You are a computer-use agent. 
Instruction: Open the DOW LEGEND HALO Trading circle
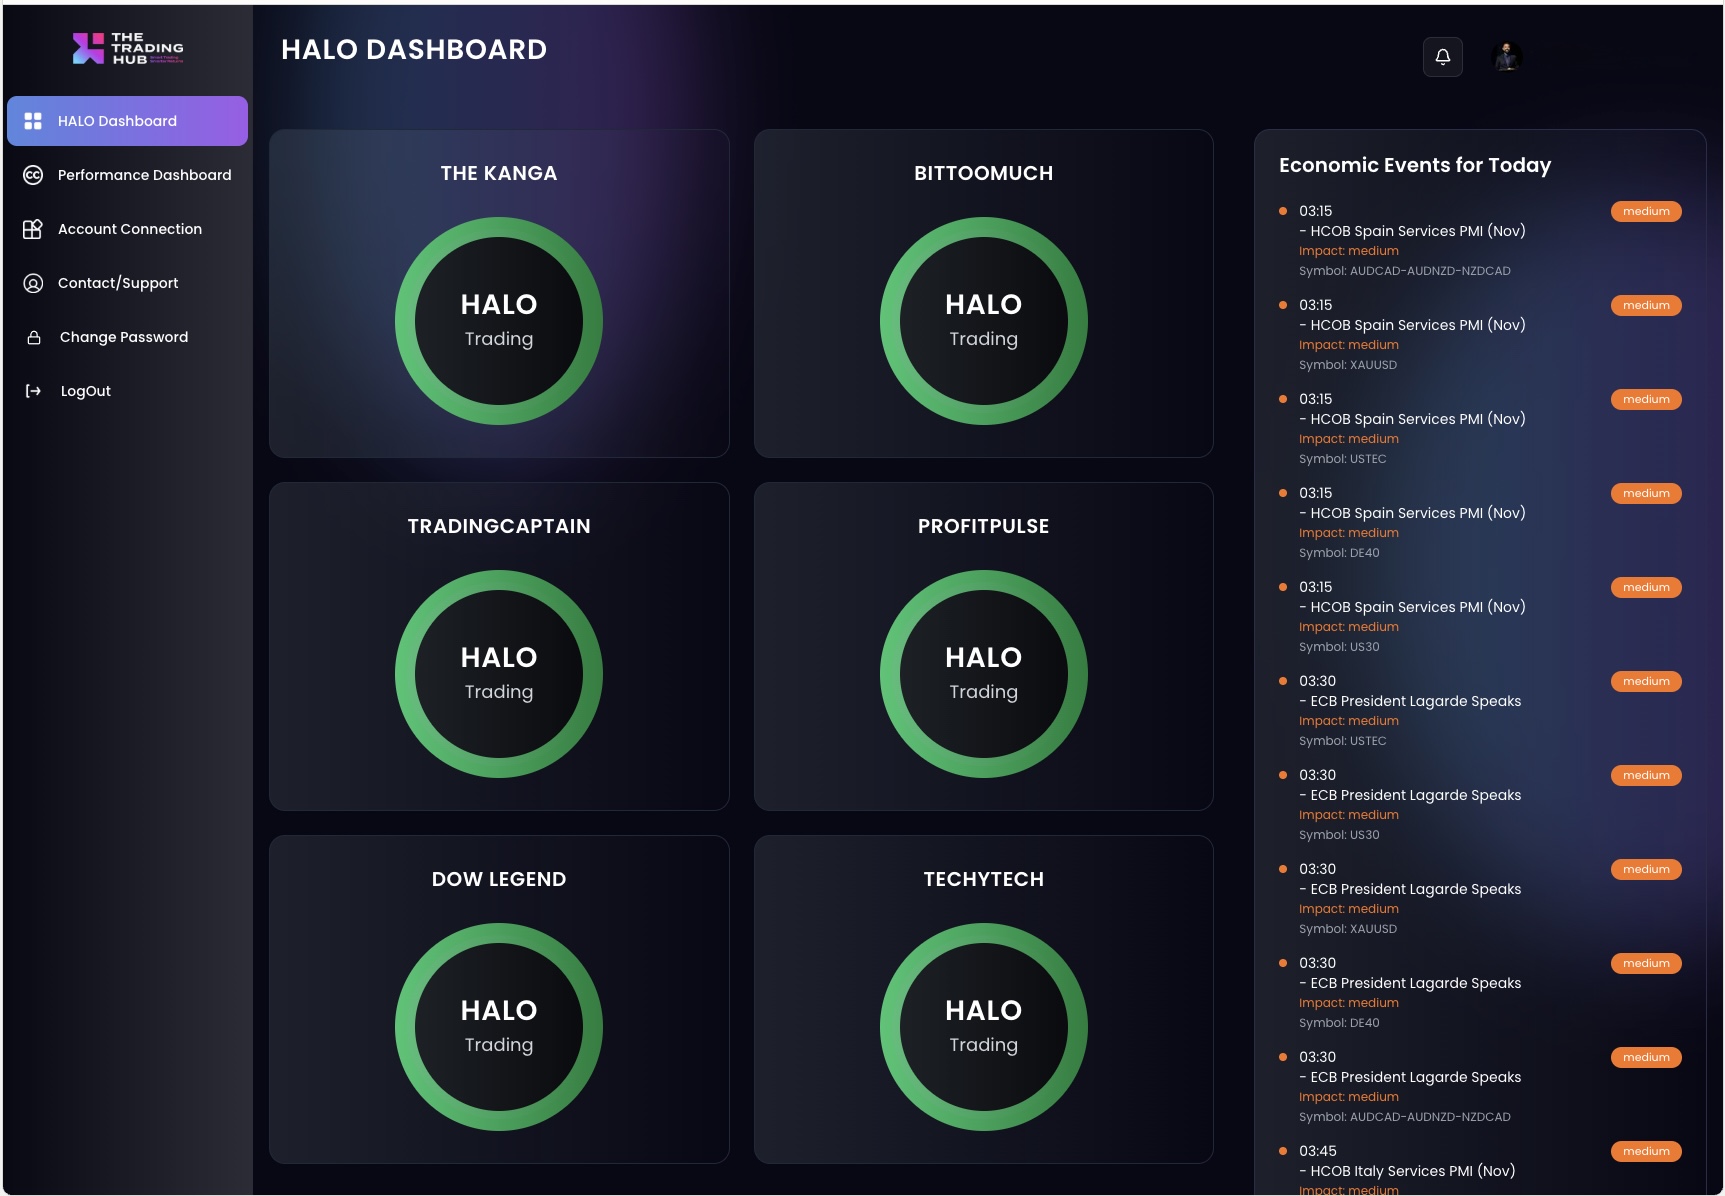(x=499, y=1027)
